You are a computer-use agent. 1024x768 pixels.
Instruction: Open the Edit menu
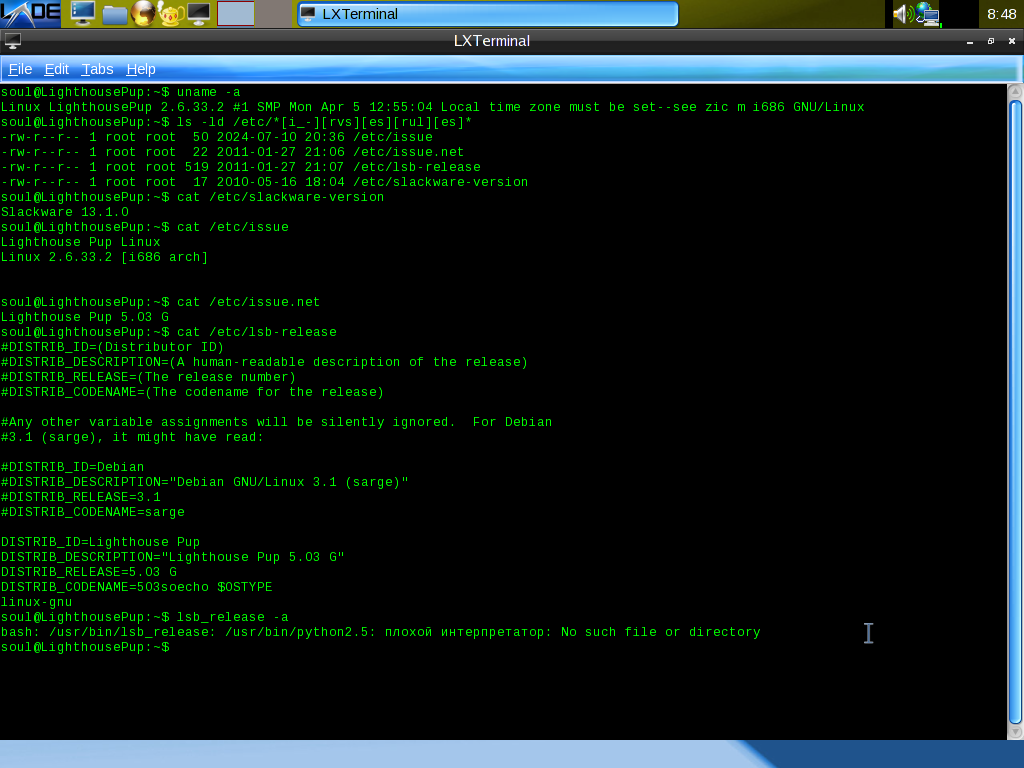pos(56,69)
